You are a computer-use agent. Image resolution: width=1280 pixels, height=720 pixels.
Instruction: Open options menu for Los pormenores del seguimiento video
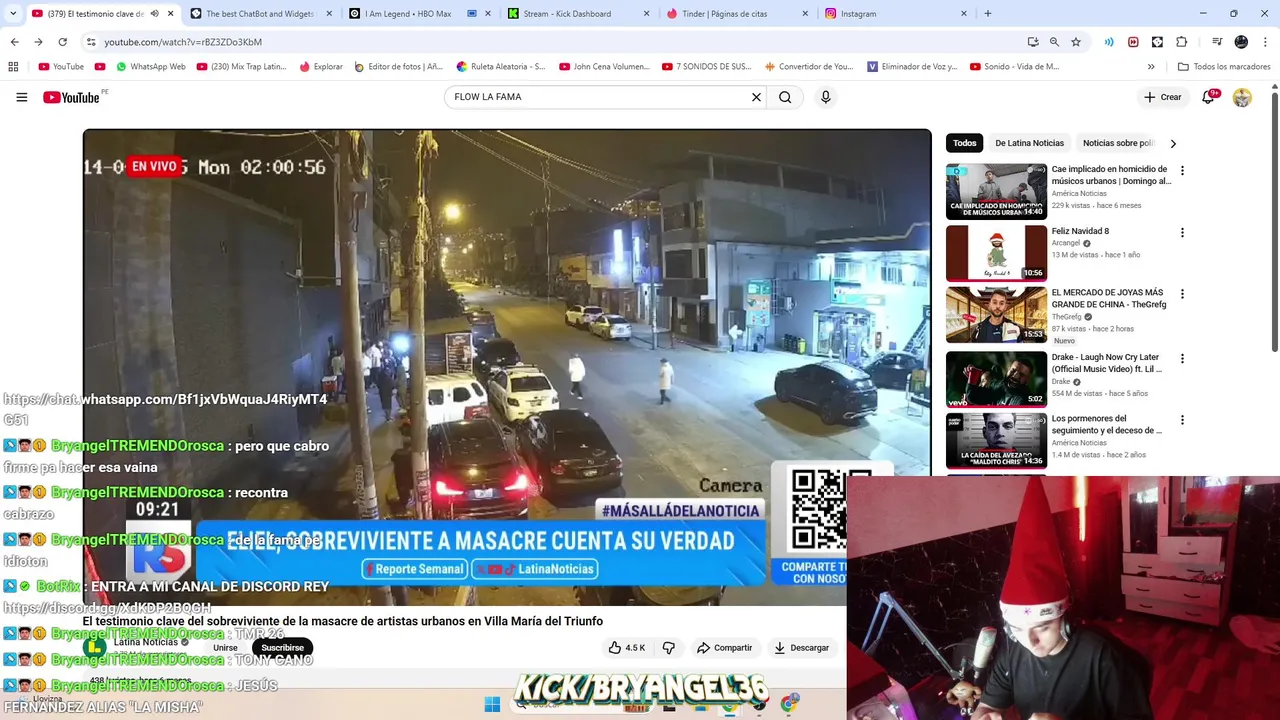click(1182, 421)
